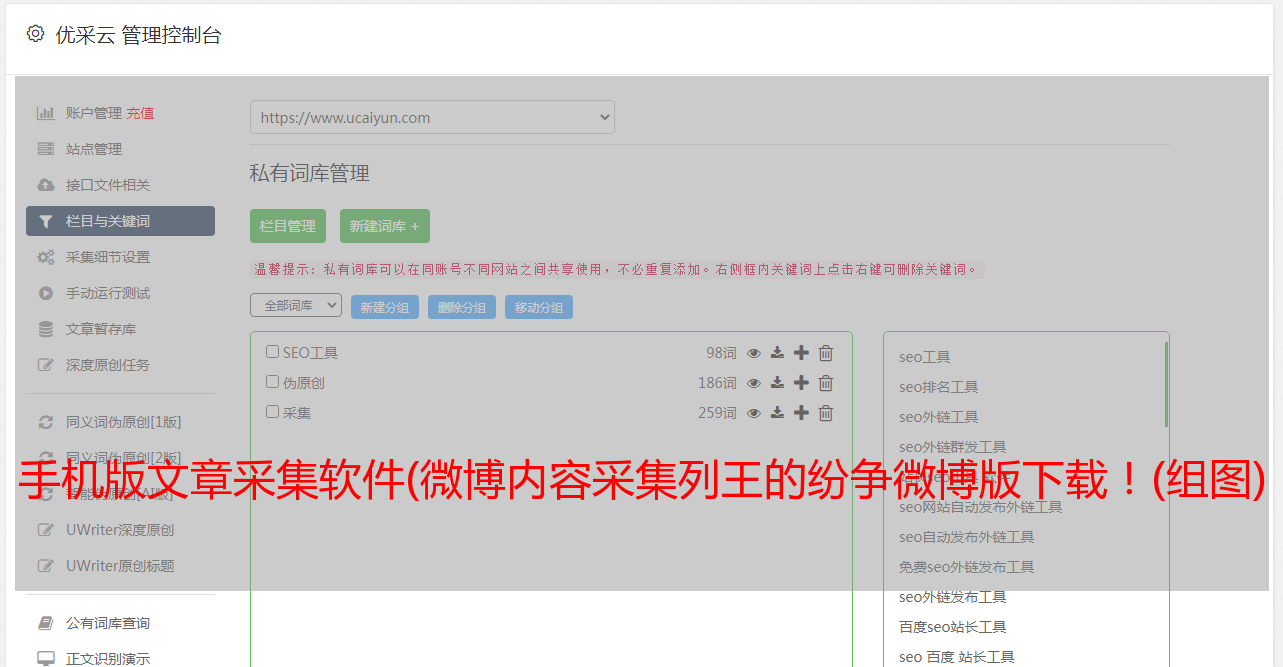
Task: Click the eye icon in the 采集 row
Action: 754,413
